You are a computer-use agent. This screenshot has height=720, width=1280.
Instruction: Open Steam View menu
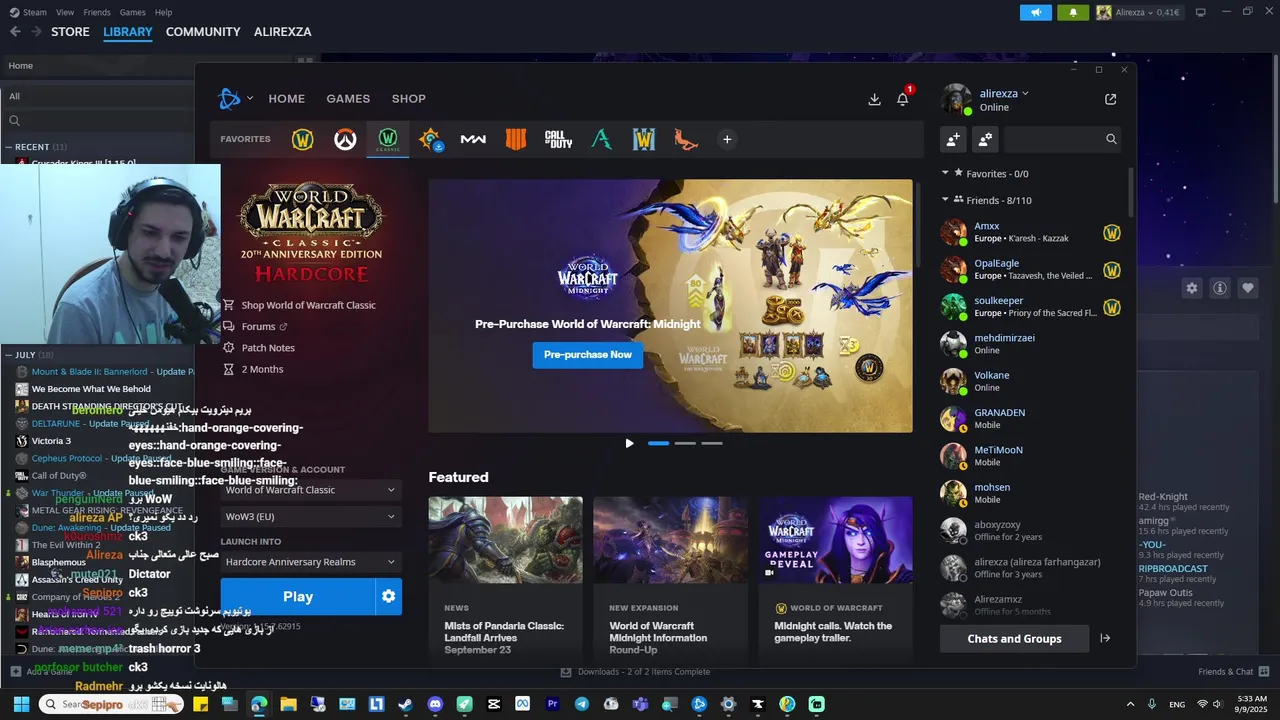pos(65,12)
